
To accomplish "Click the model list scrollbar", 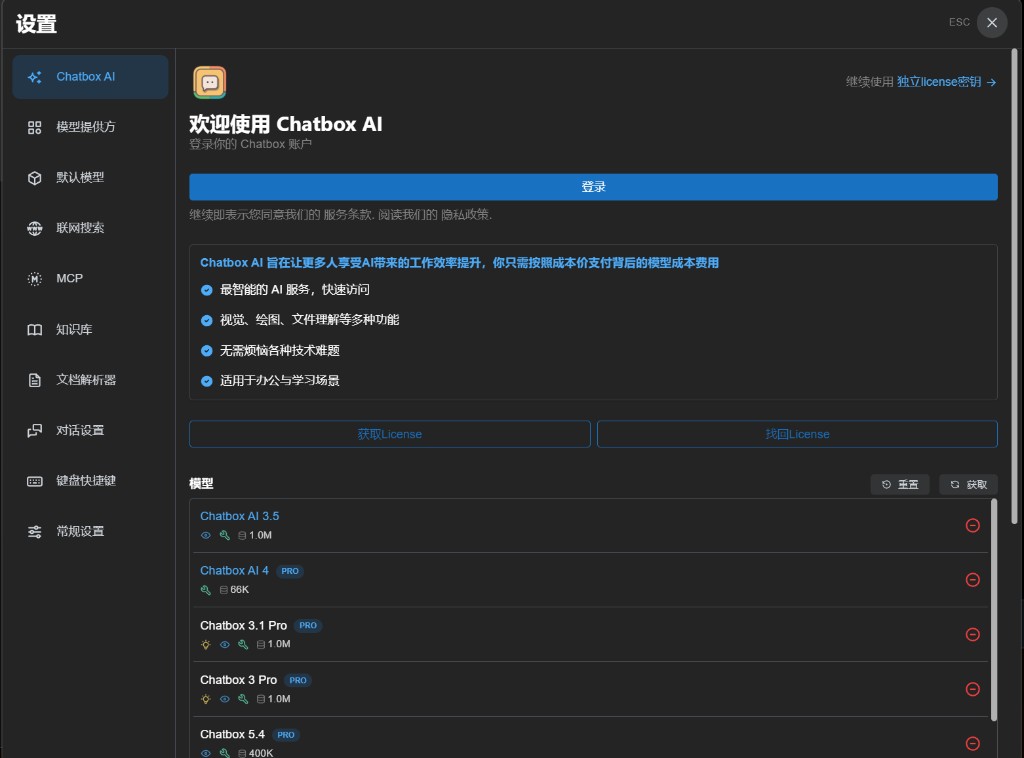I will click(x=994, y=610).
